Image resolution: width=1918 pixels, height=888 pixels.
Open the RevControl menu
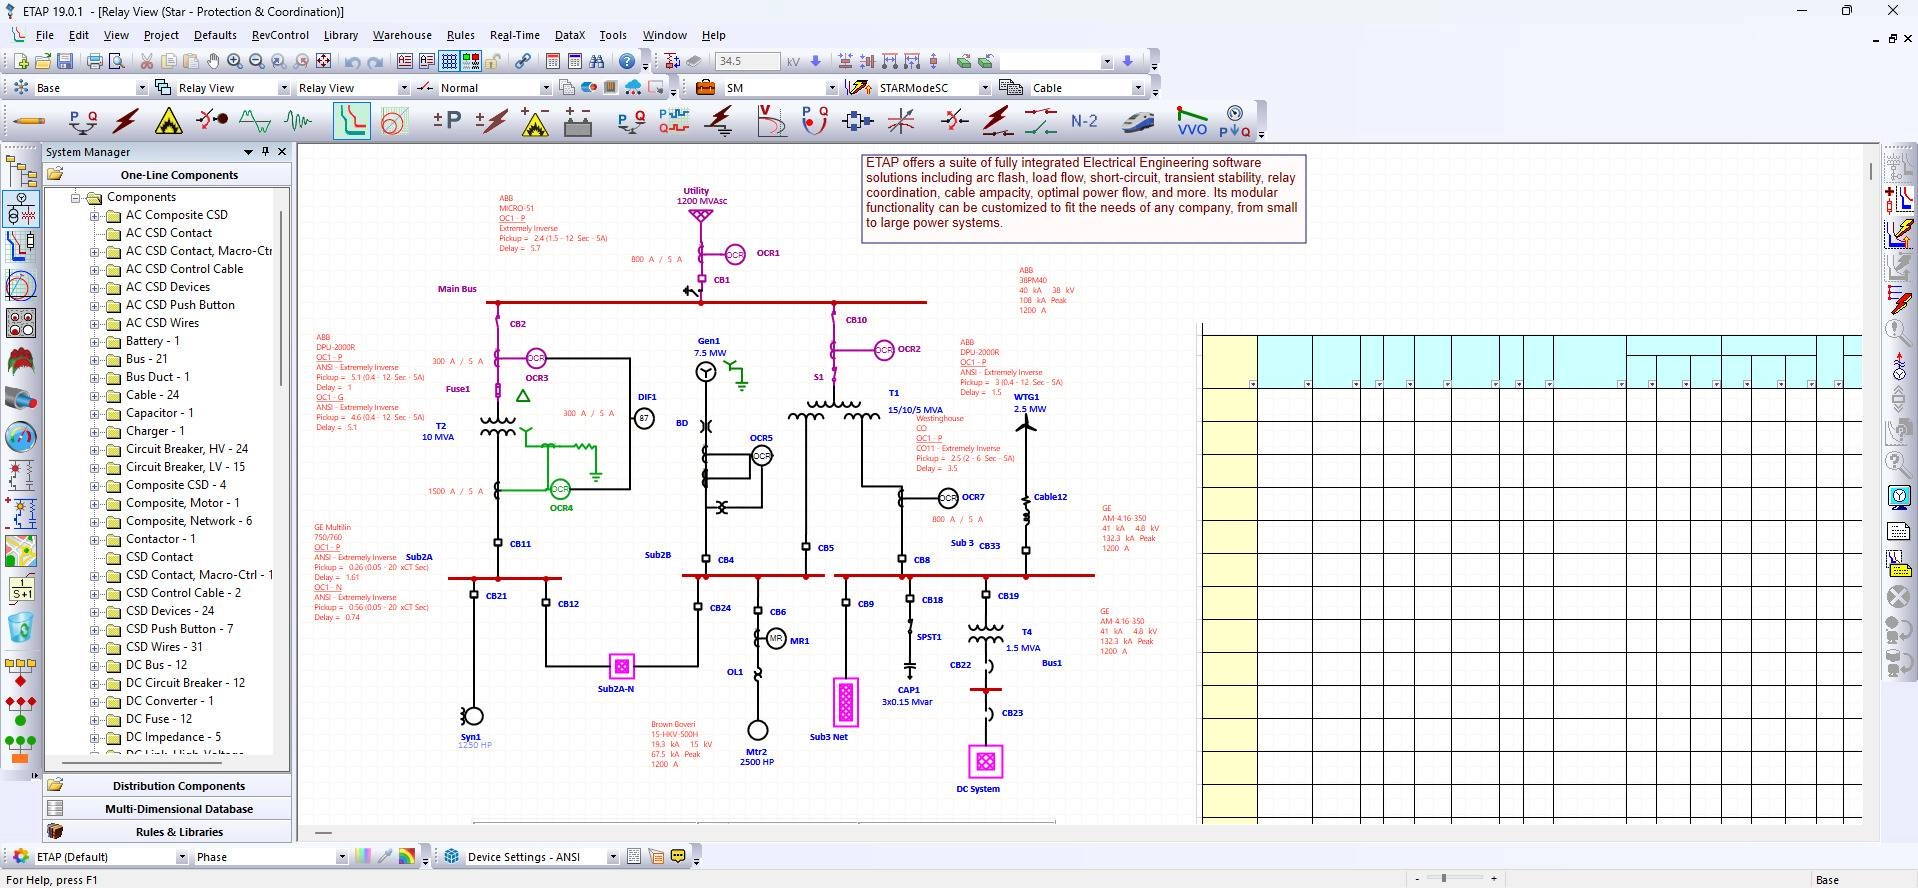[x=280, y=35]
